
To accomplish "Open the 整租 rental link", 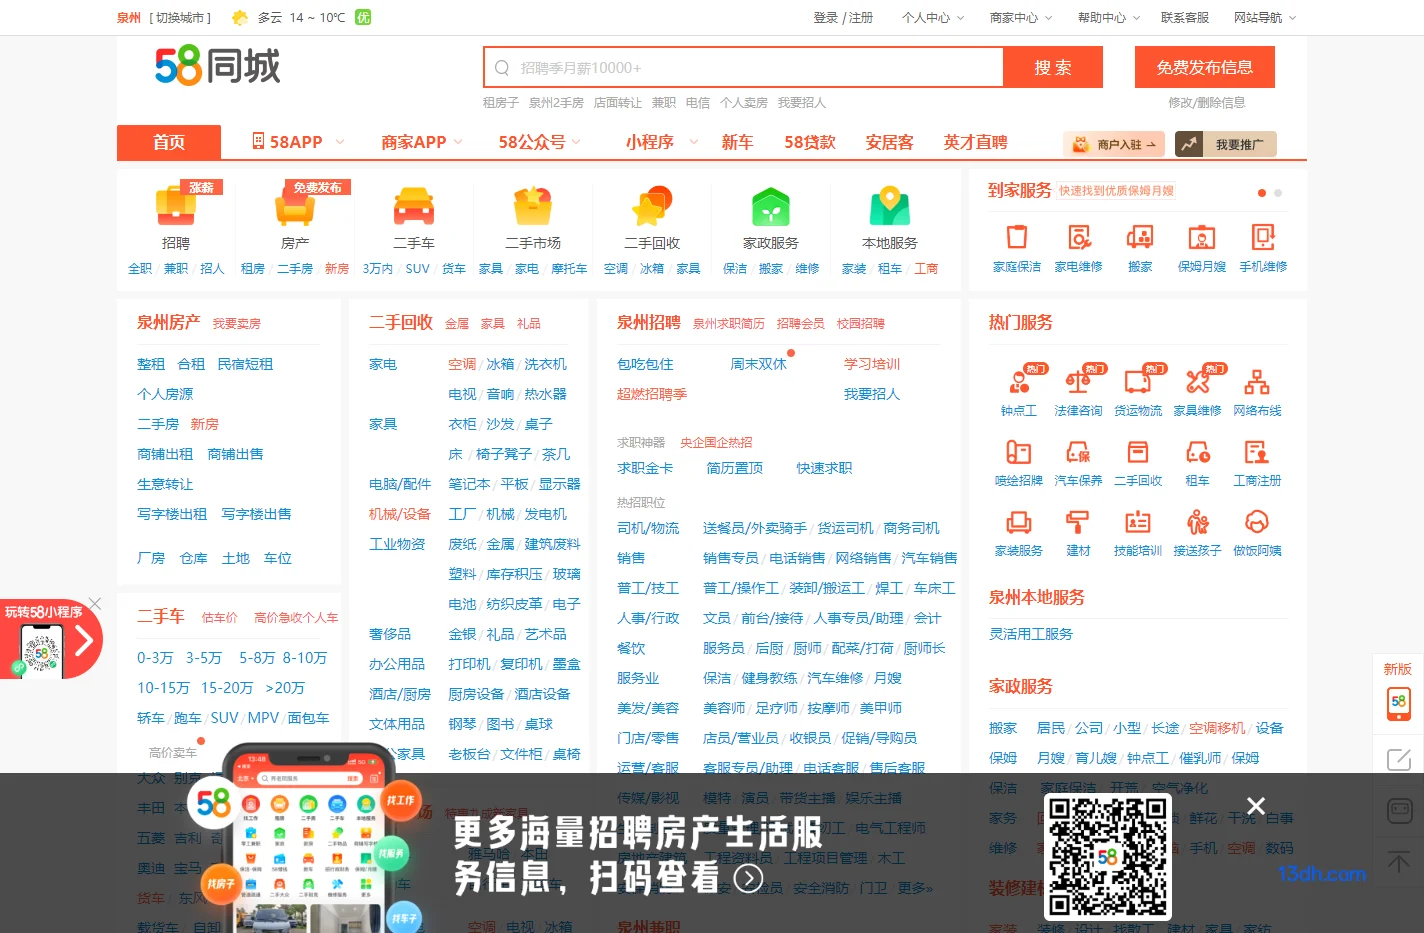I will coord(151,364).
